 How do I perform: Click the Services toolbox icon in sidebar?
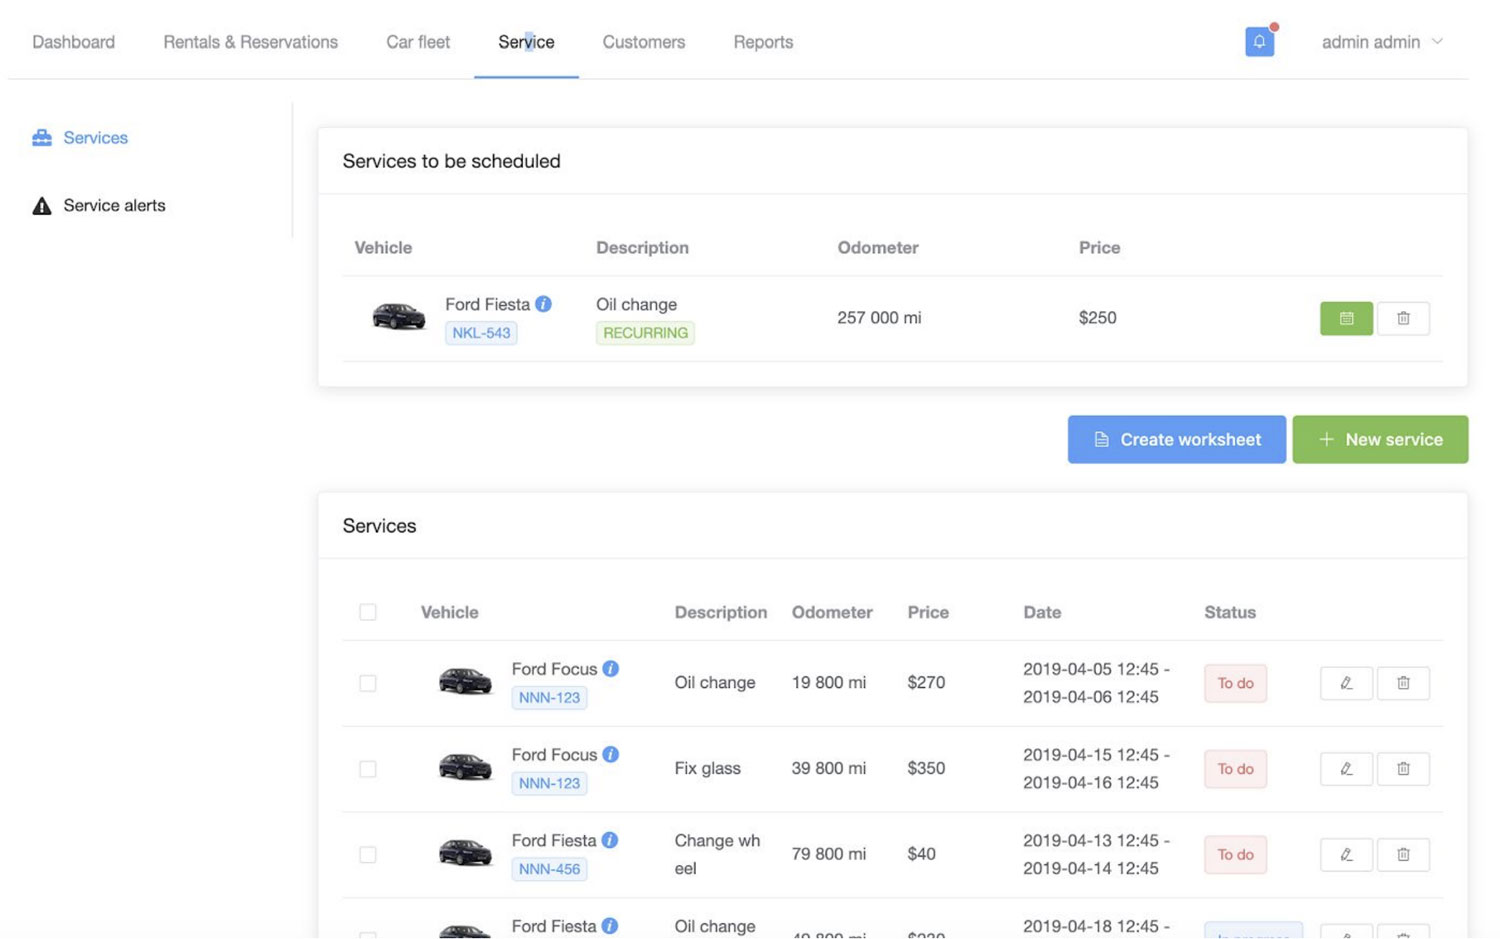click(x=42, y=138)
